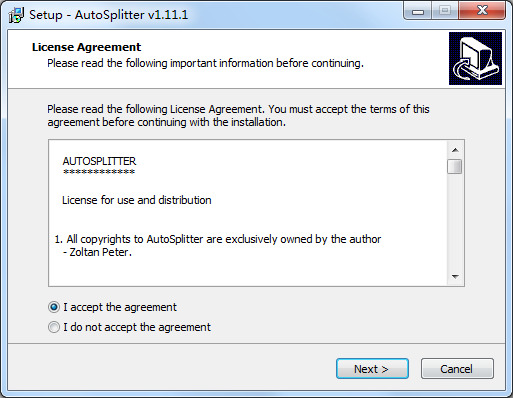
Task: Click the computer setup wizard image
Action: tap(475, 58)
